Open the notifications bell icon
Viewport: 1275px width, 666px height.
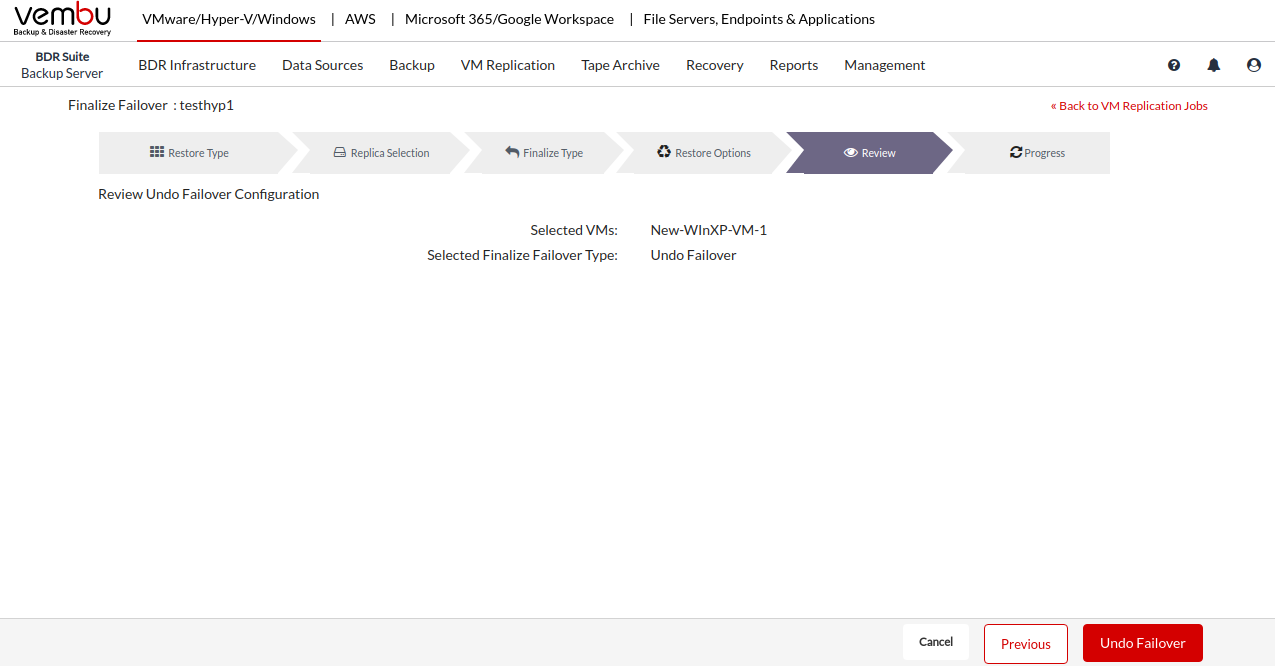pyautogui.click(x=1214, y=65)
